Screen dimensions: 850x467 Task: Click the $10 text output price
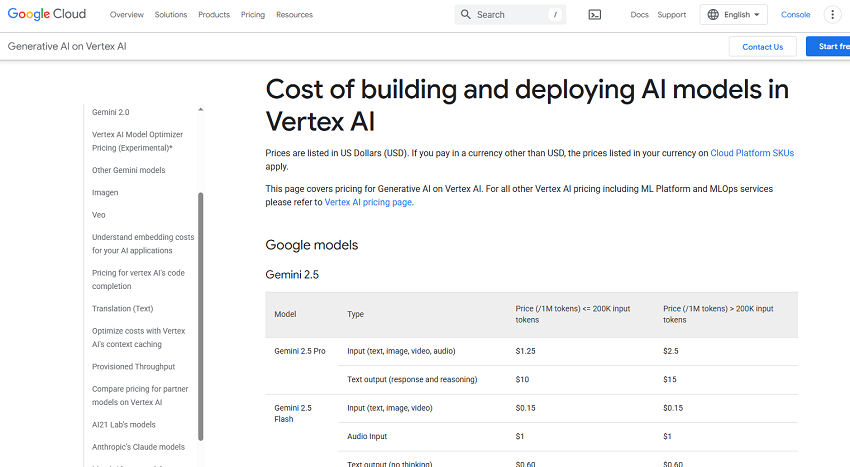point(522,380)
